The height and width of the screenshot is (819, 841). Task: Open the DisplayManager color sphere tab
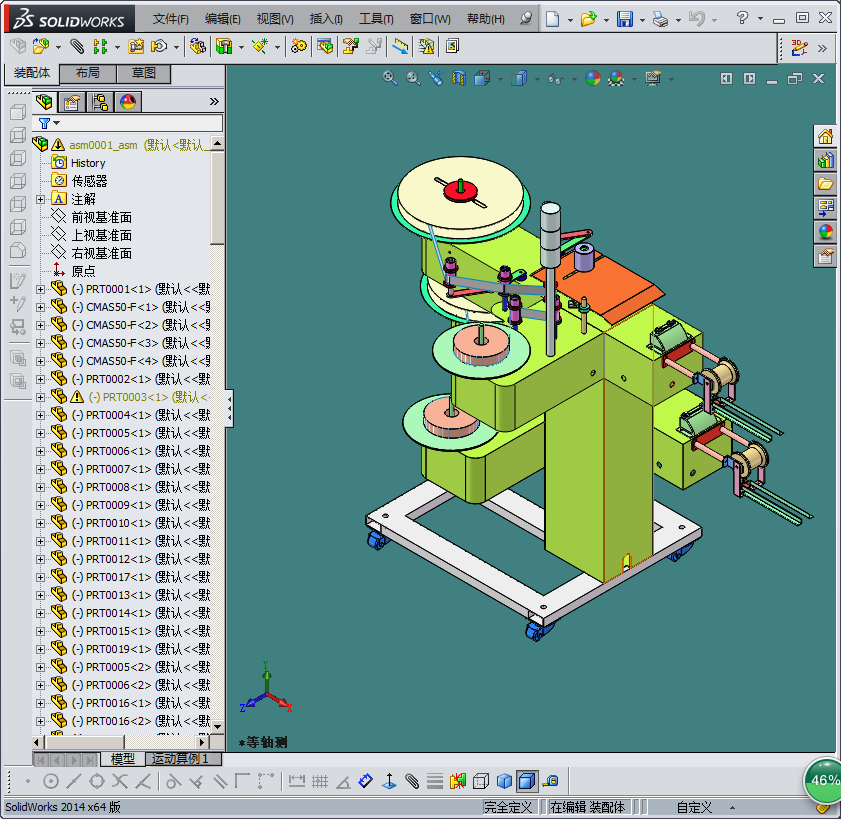(x=127, y=101)
